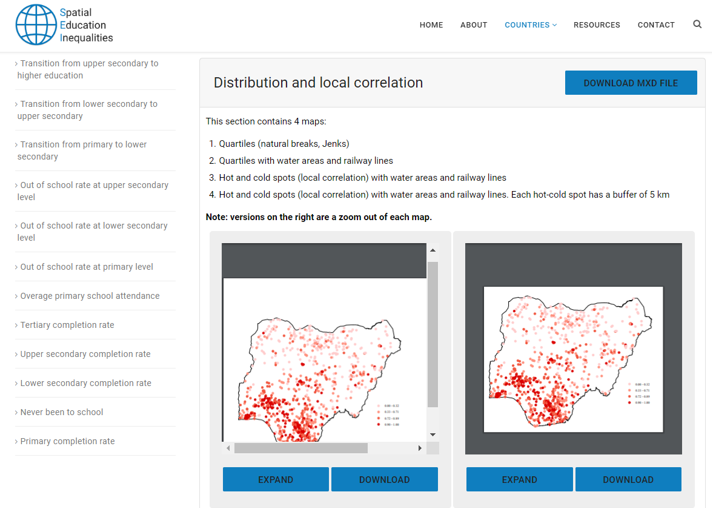The image size is (712, 508).
Task: Open Upper secondary completion rate
Action: coord(85,354)
